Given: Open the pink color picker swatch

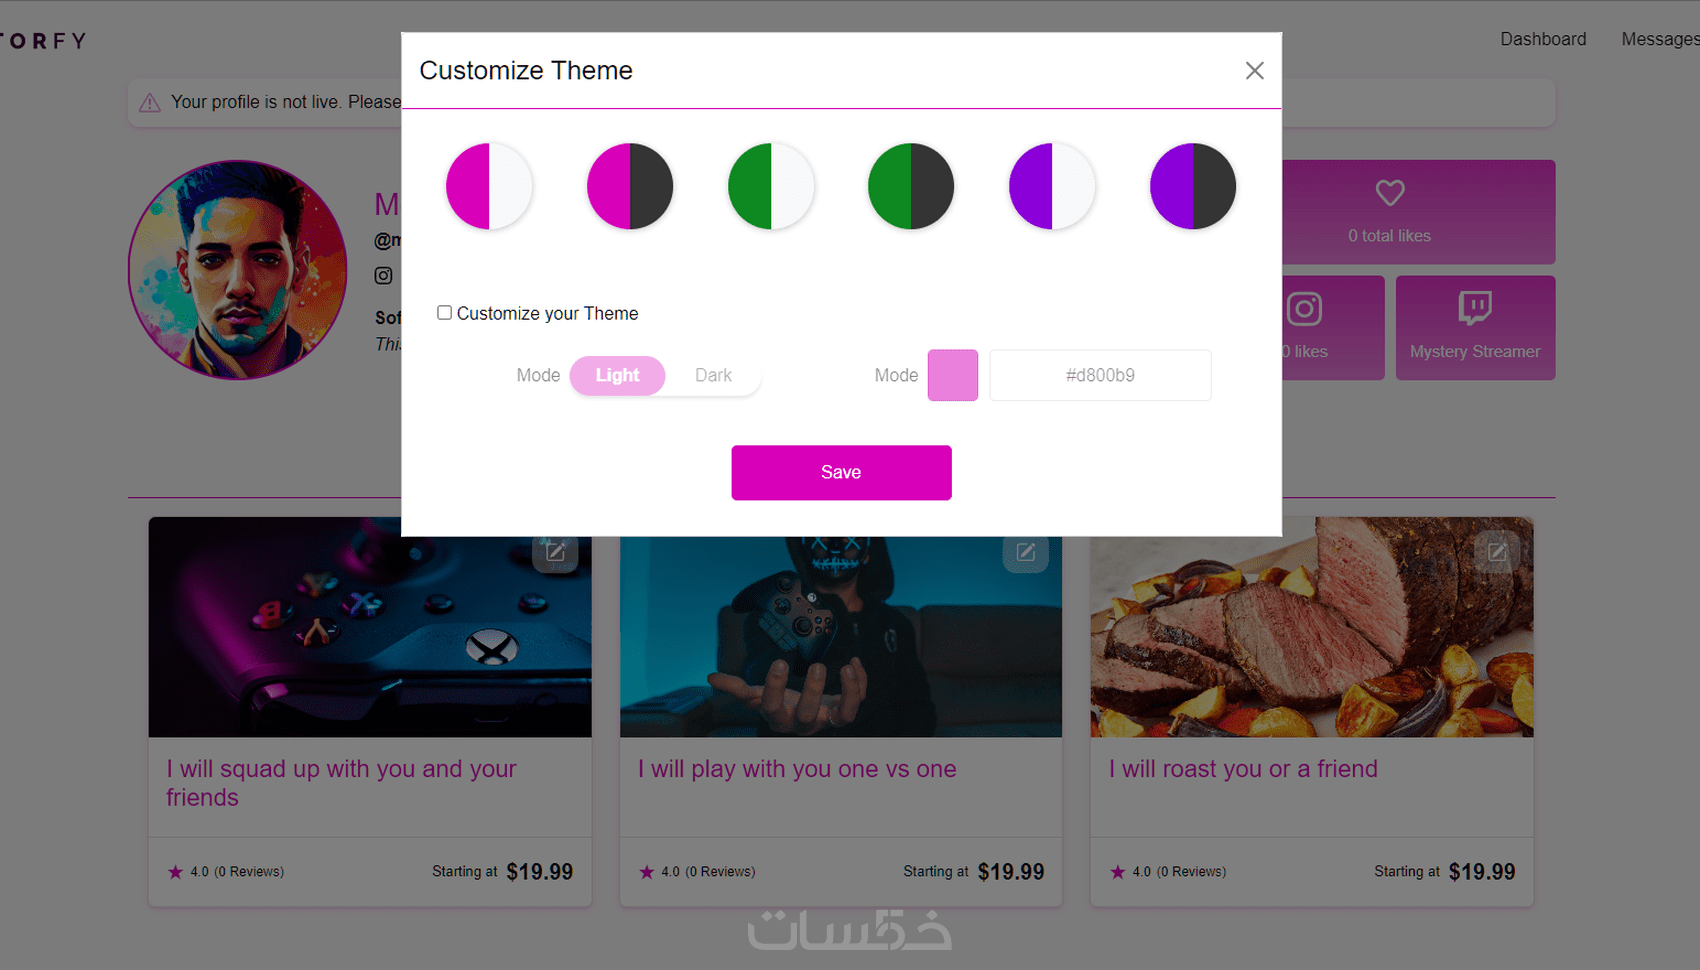Looking at the screenshot, I should (x=953, y=375).
